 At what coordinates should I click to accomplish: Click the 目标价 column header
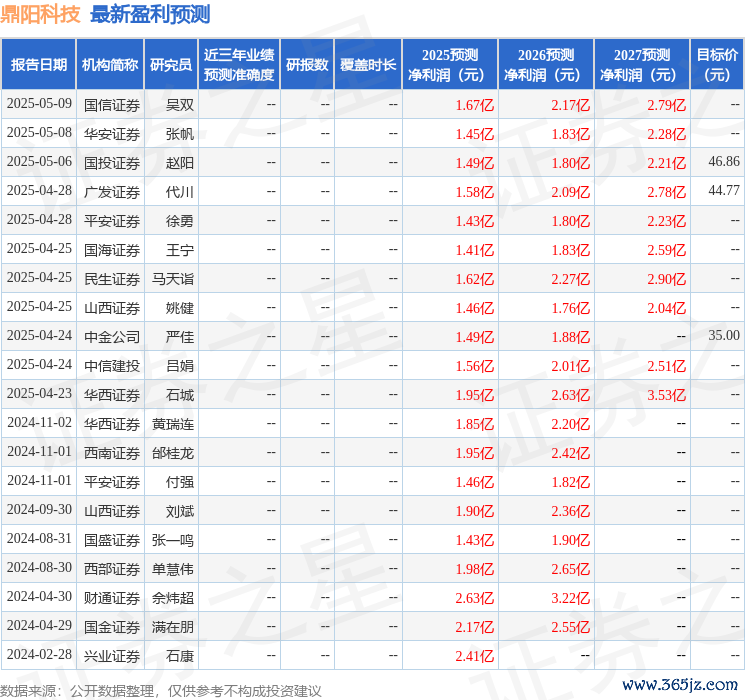(717, 65)
